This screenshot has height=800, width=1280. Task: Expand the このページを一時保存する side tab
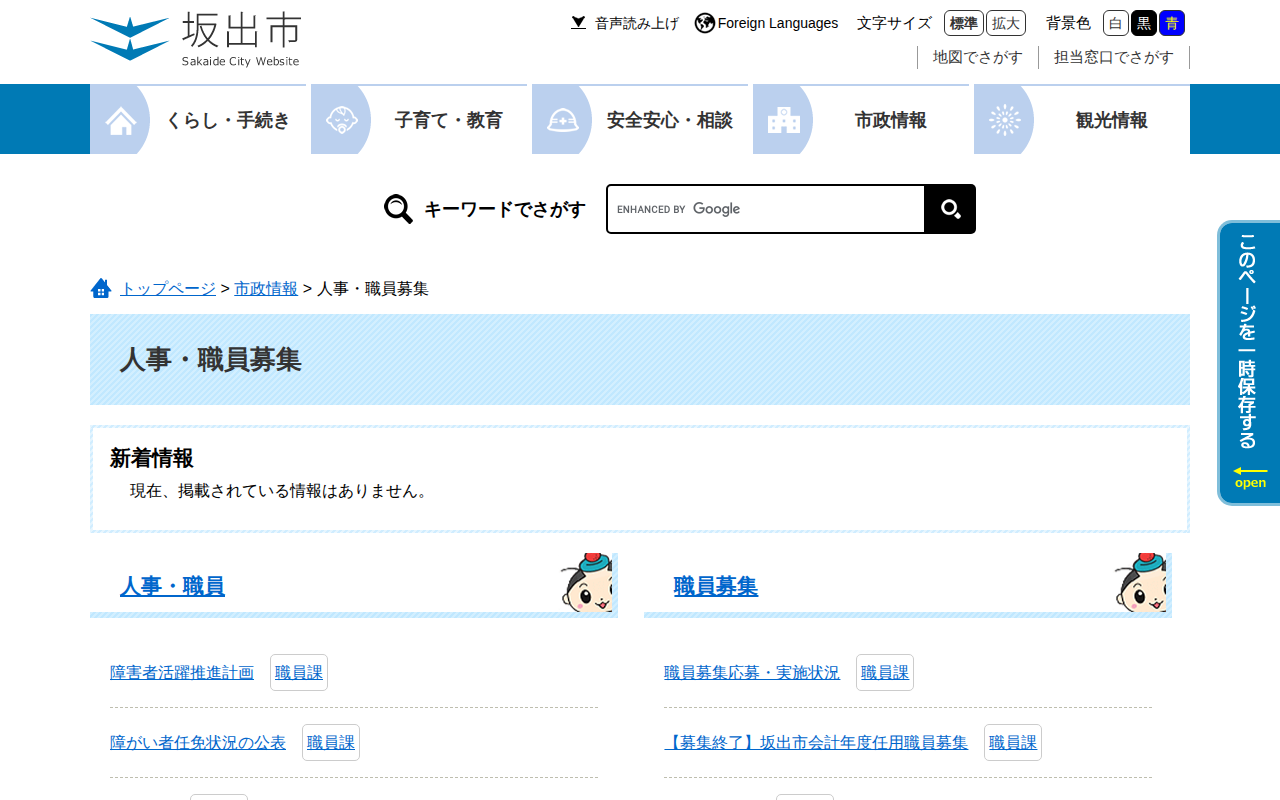[x=1249, y=362]
